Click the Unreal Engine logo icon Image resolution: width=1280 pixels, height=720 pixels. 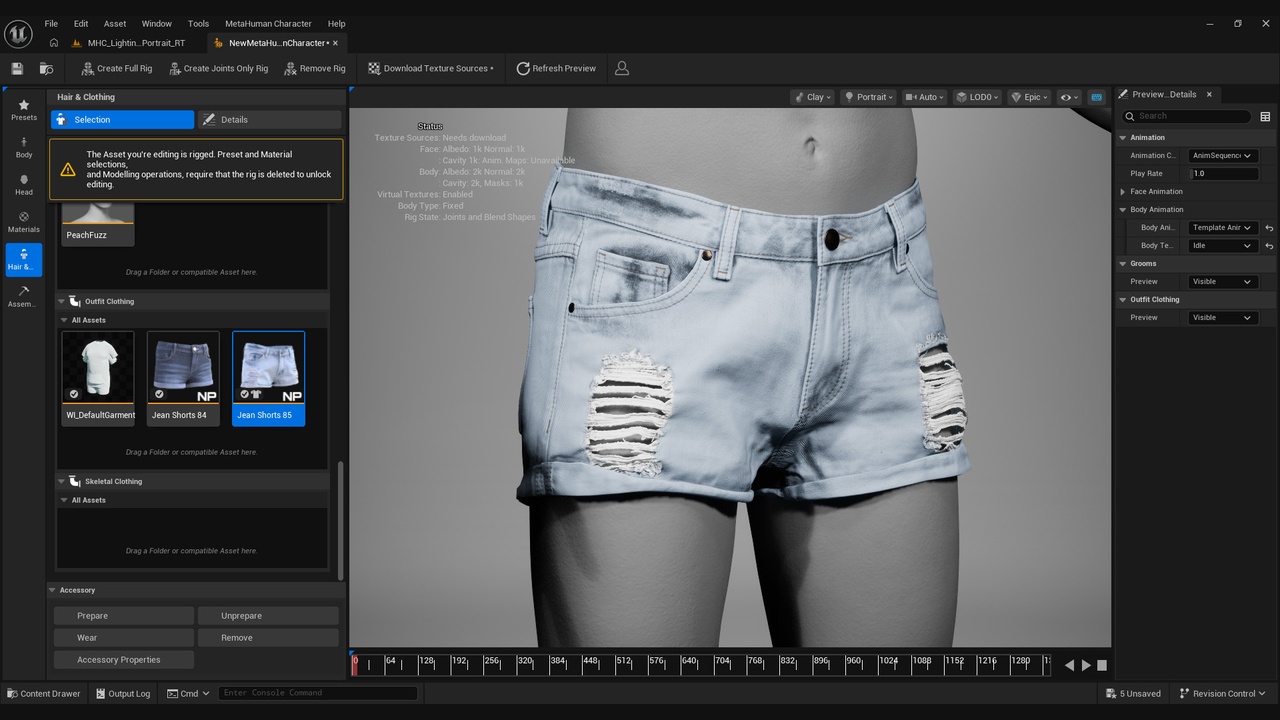tap(18, 33)
